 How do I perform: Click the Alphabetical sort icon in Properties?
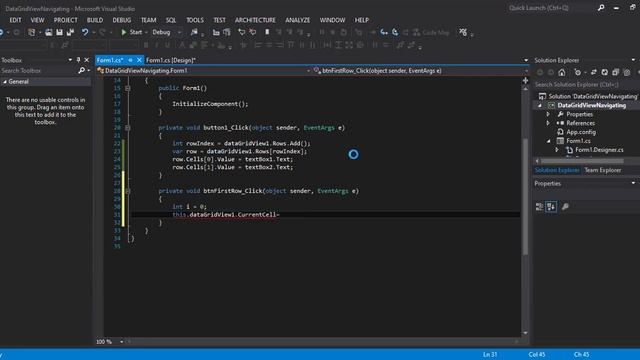551,207
